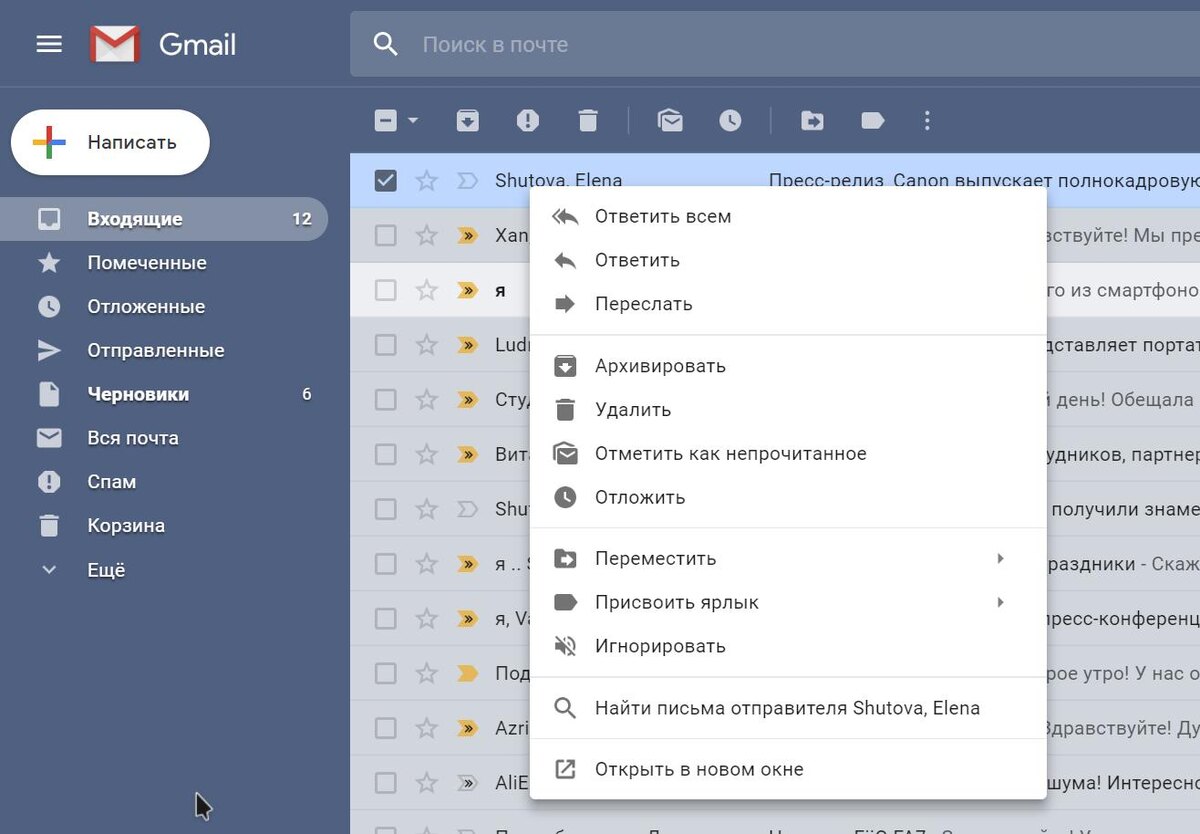Open the three-dot more options in toolbar
The width and height of the screenshot is (1200, 834).
point(927,121)
